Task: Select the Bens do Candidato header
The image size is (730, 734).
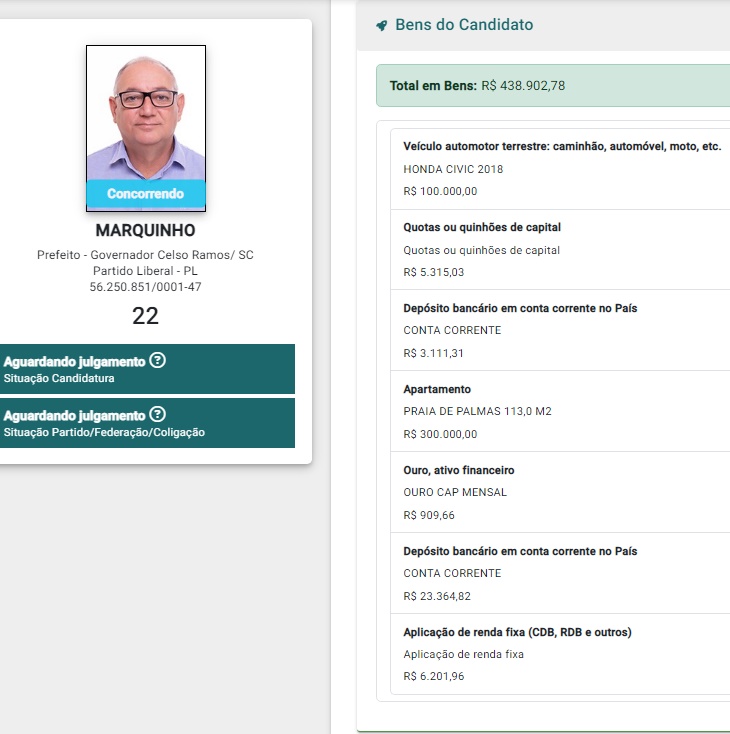Action: (x=464, y=25)
